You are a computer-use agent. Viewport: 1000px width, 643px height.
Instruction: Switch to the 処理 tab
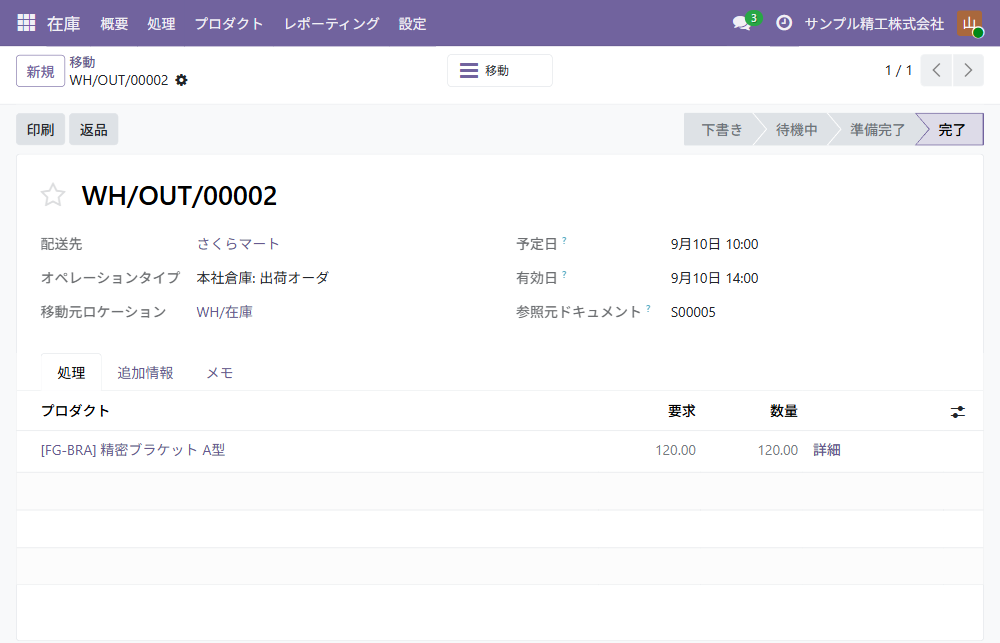(x=71, y=373)
